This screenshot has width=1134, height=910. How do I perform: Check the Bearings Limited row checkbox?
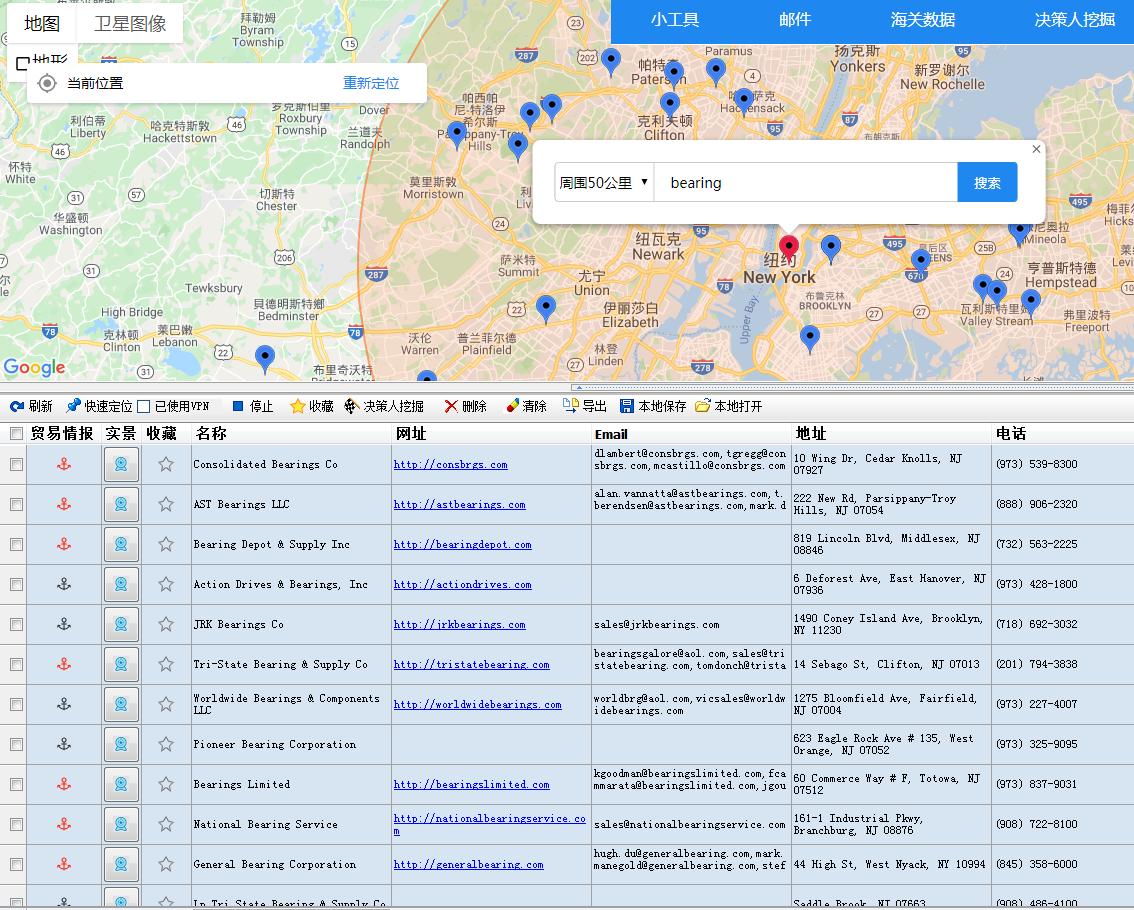tap(16, 784)
